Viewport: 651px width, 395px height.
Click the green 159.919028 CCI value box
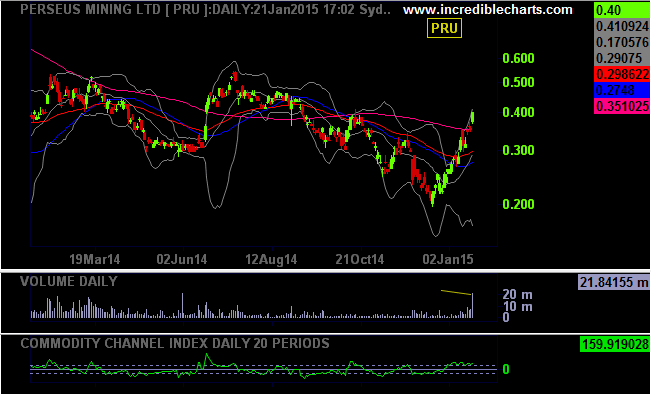614,343
